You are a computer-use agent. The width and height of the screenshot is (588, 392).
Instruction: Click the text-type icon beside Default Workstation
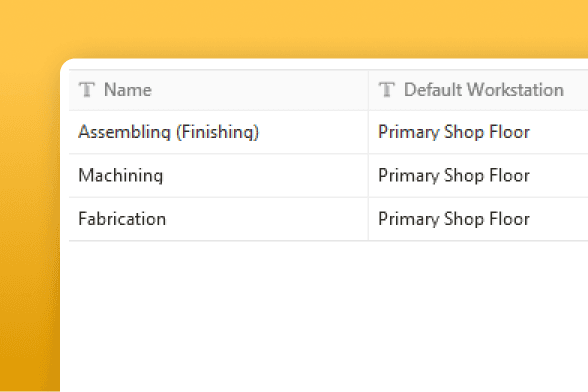coord(387,90)
